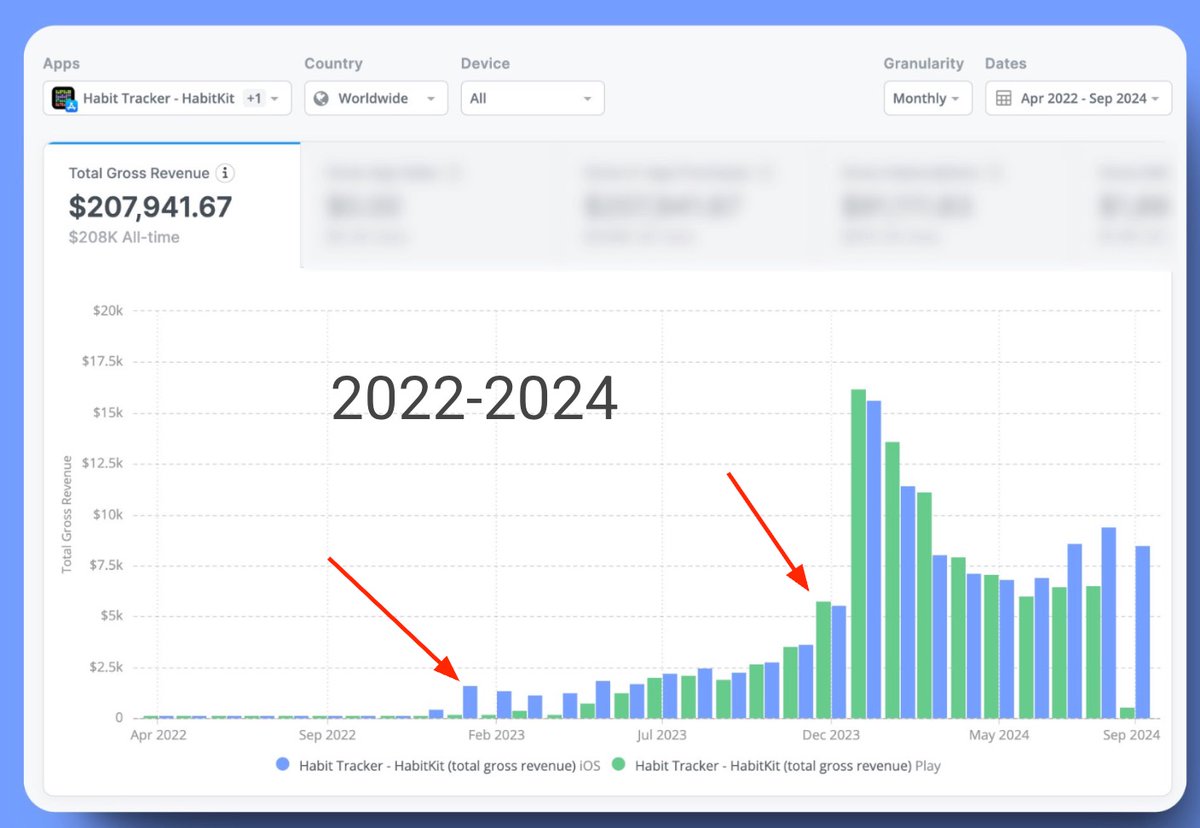1200x828 pixels.
Task: Click the May 2024 x-axis label
Action: pyautogui.click(x=999, y=735)
